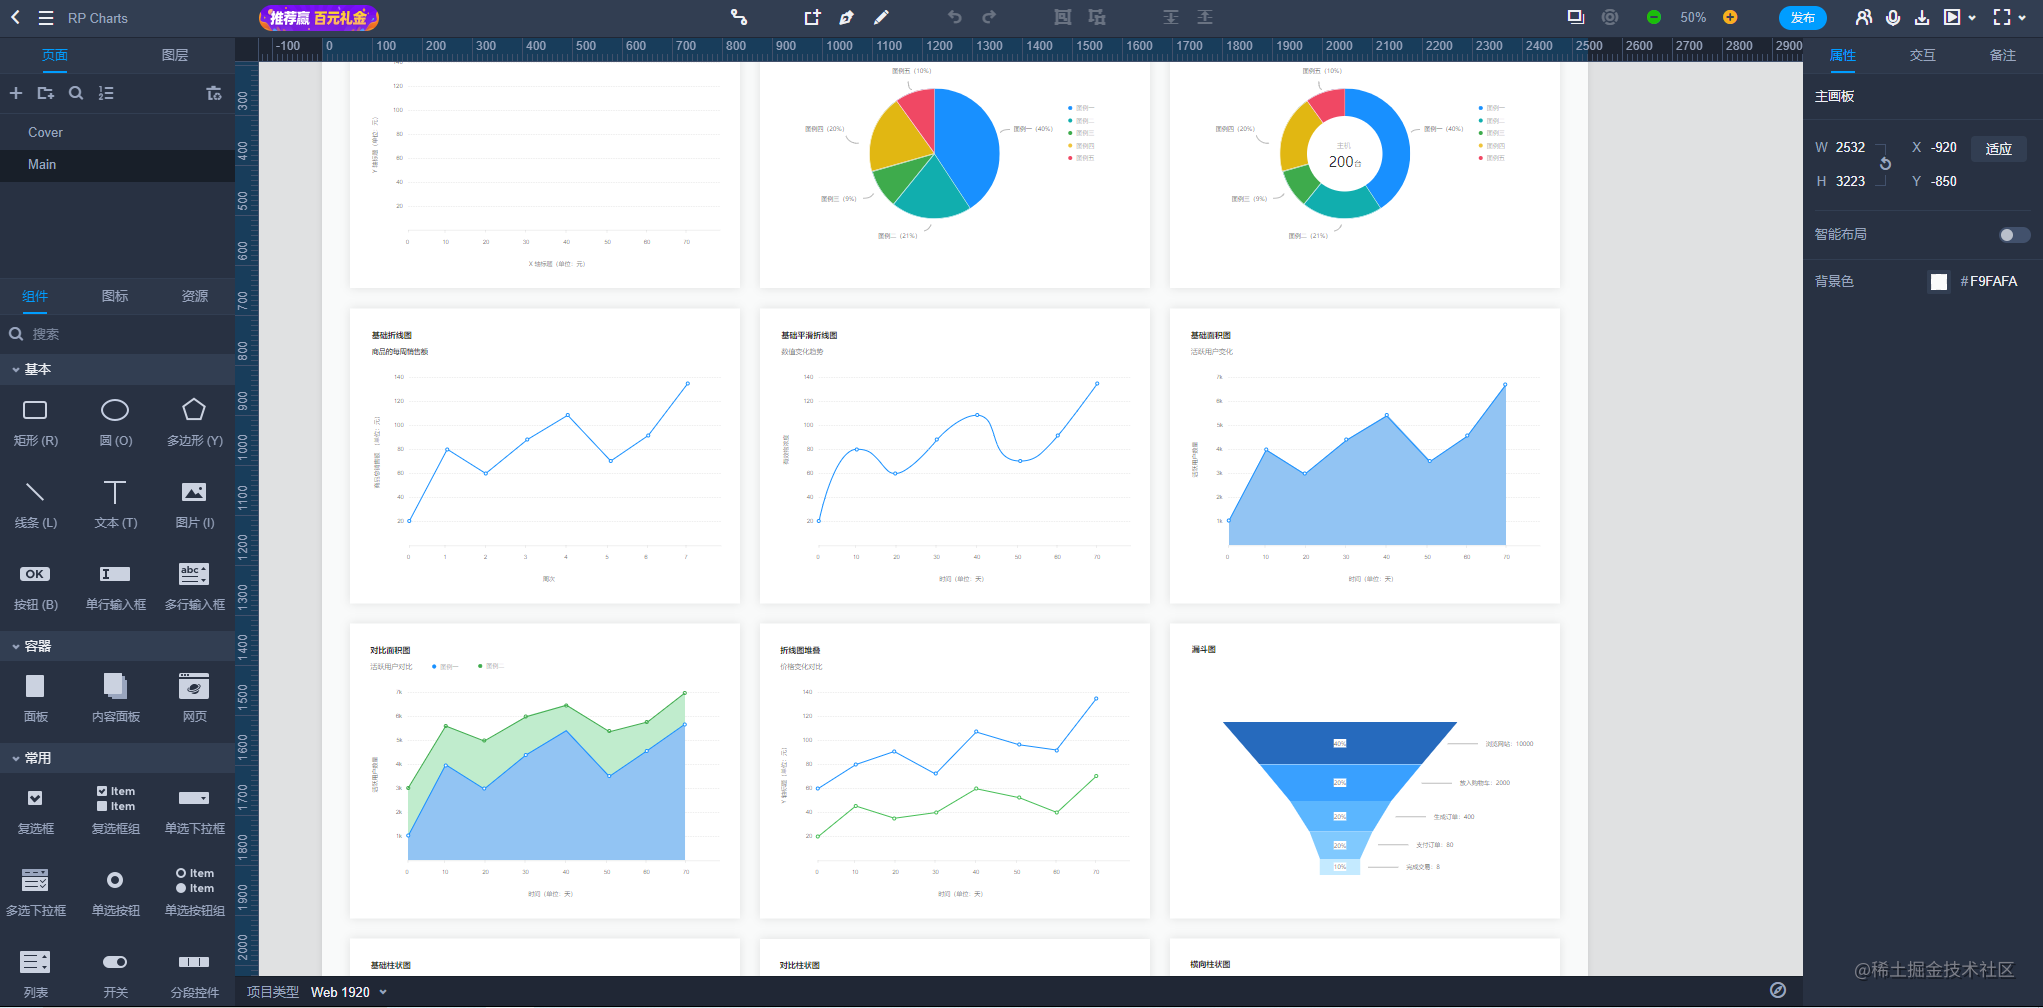Collapse the 基本 section
Screen dimensions: 2043x1008
tap(117, 369)
